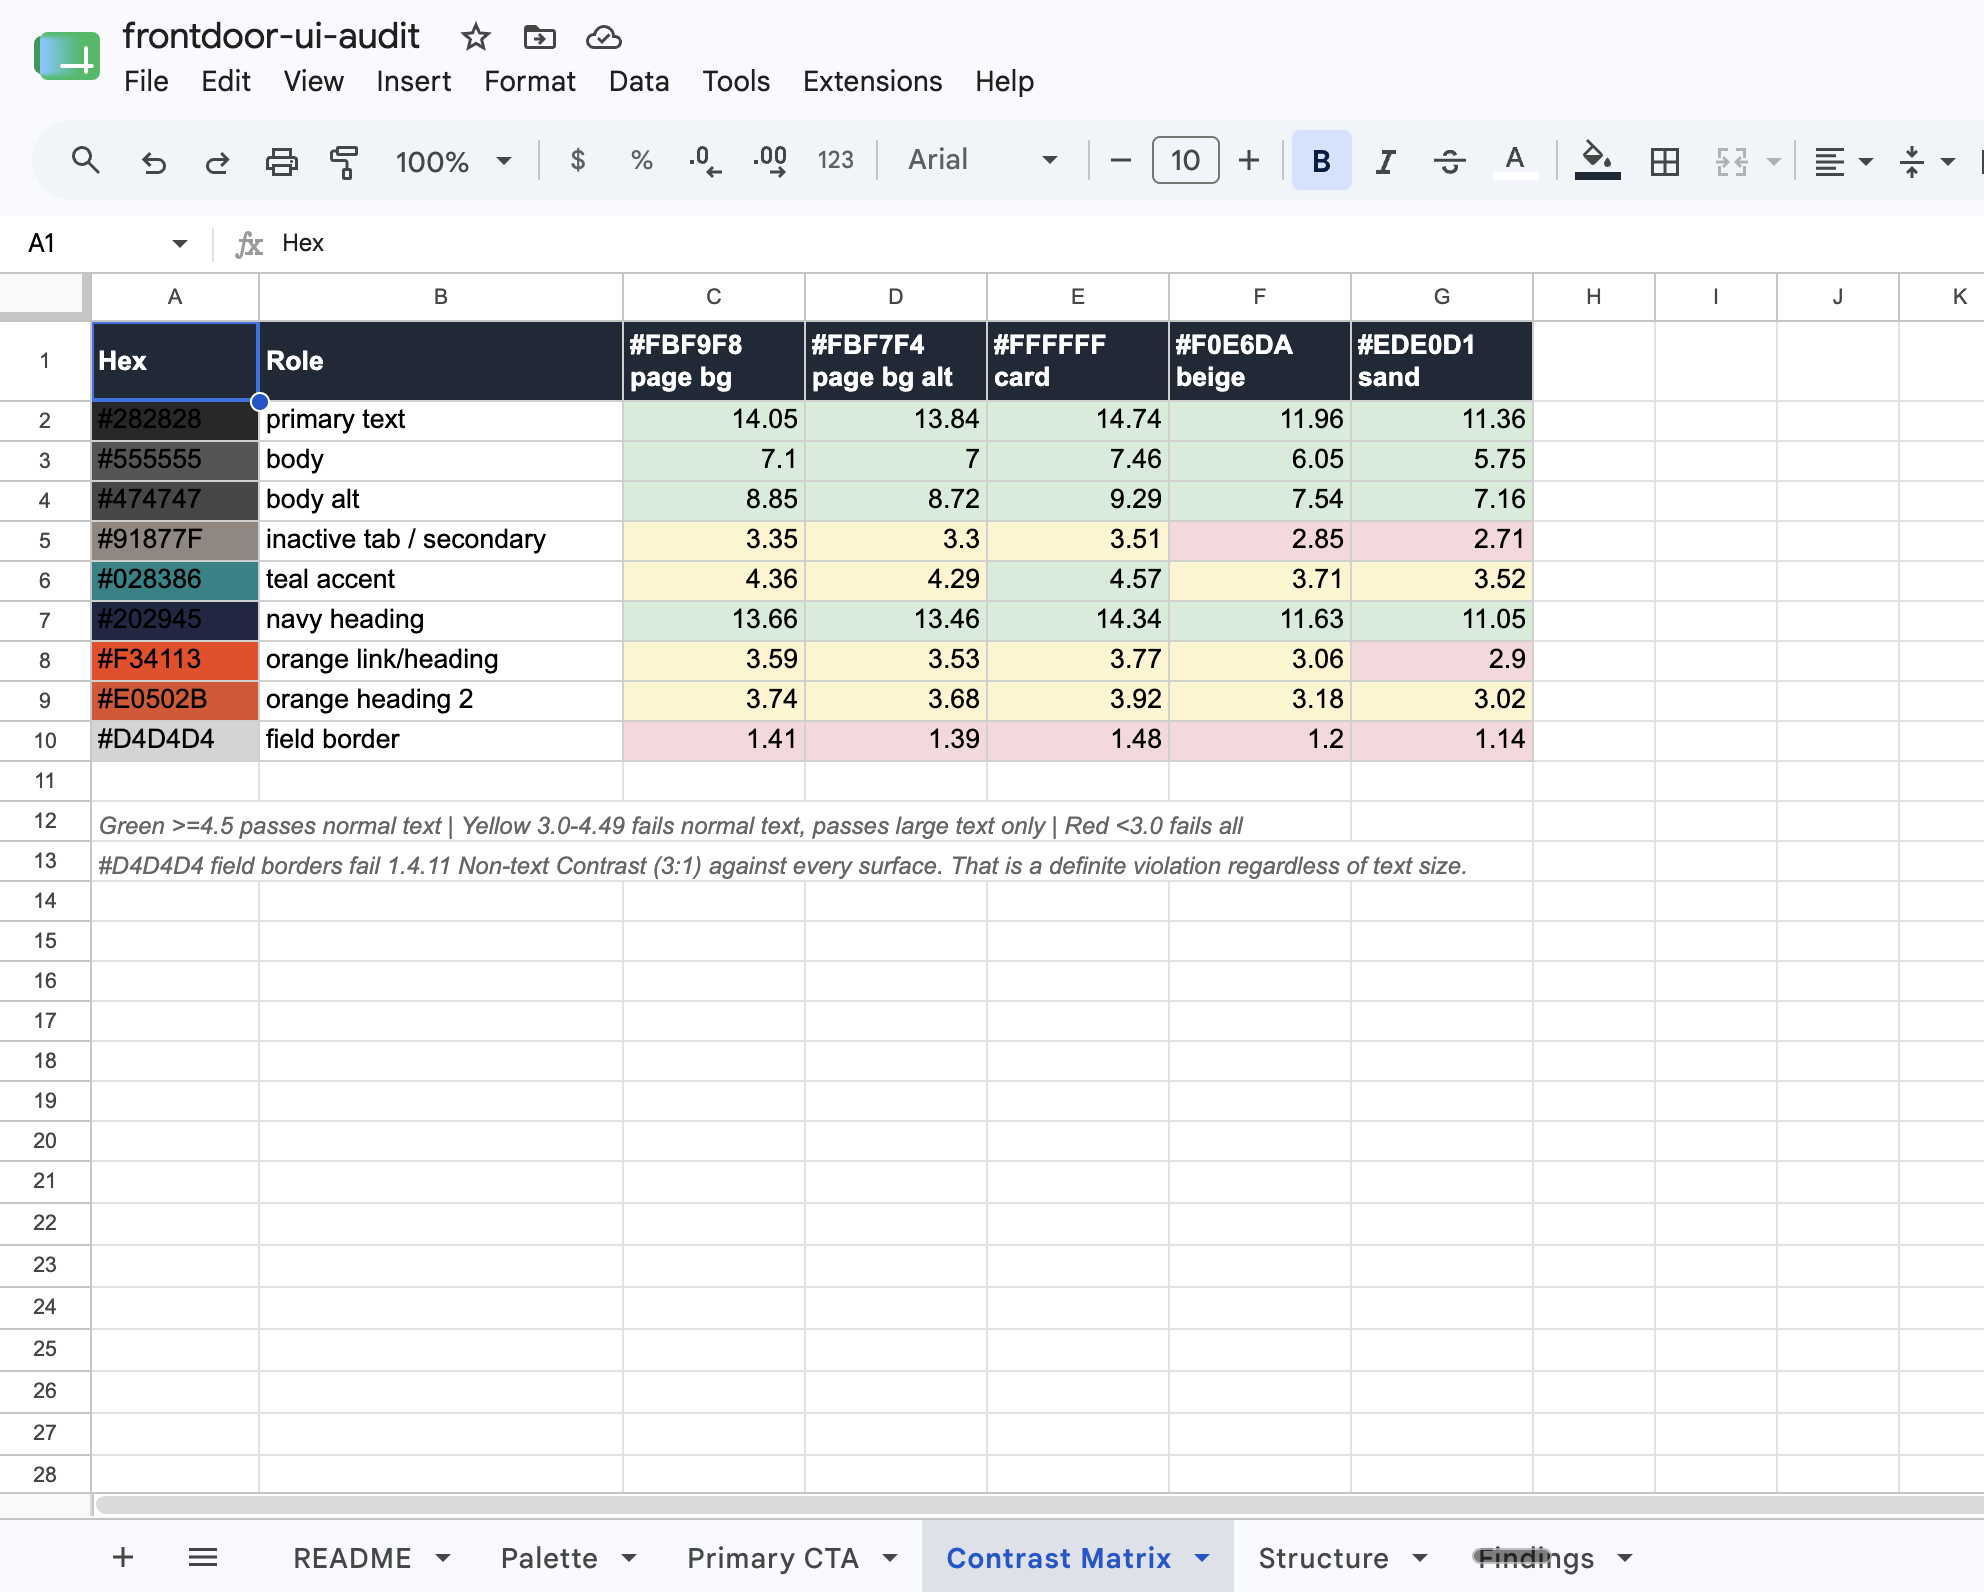Open the Help menu

1004,81
